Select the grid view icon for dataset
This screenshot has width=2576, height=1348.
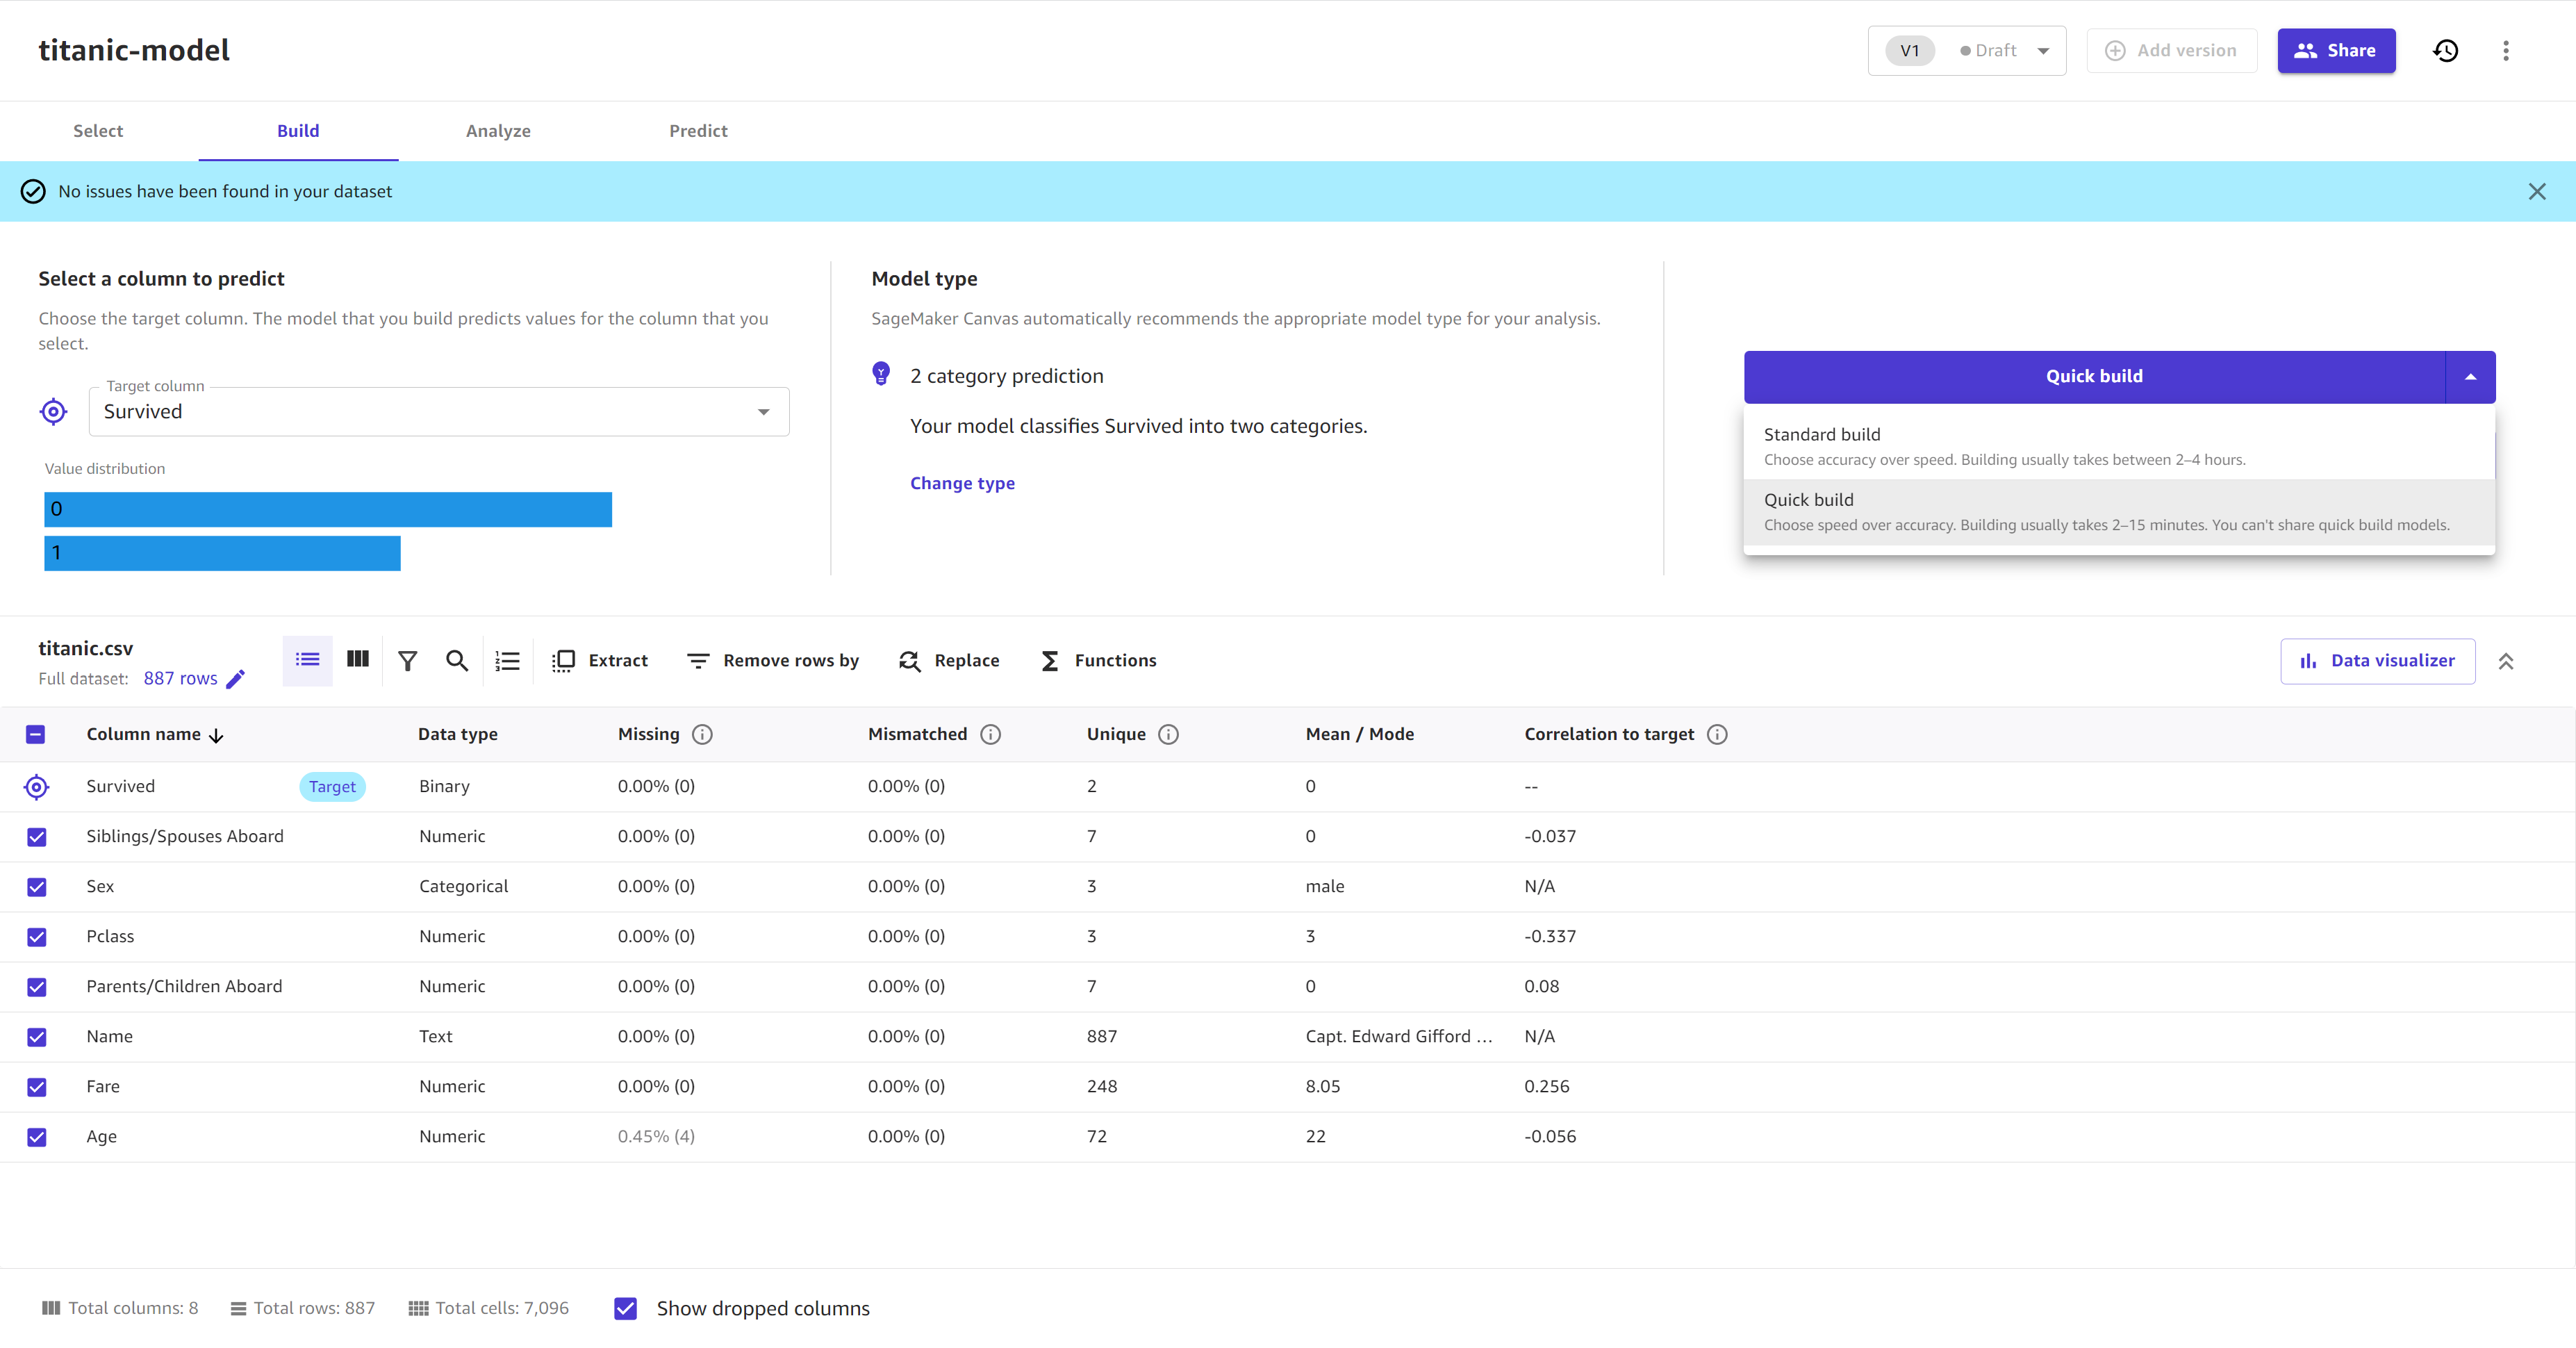[358, 659]
